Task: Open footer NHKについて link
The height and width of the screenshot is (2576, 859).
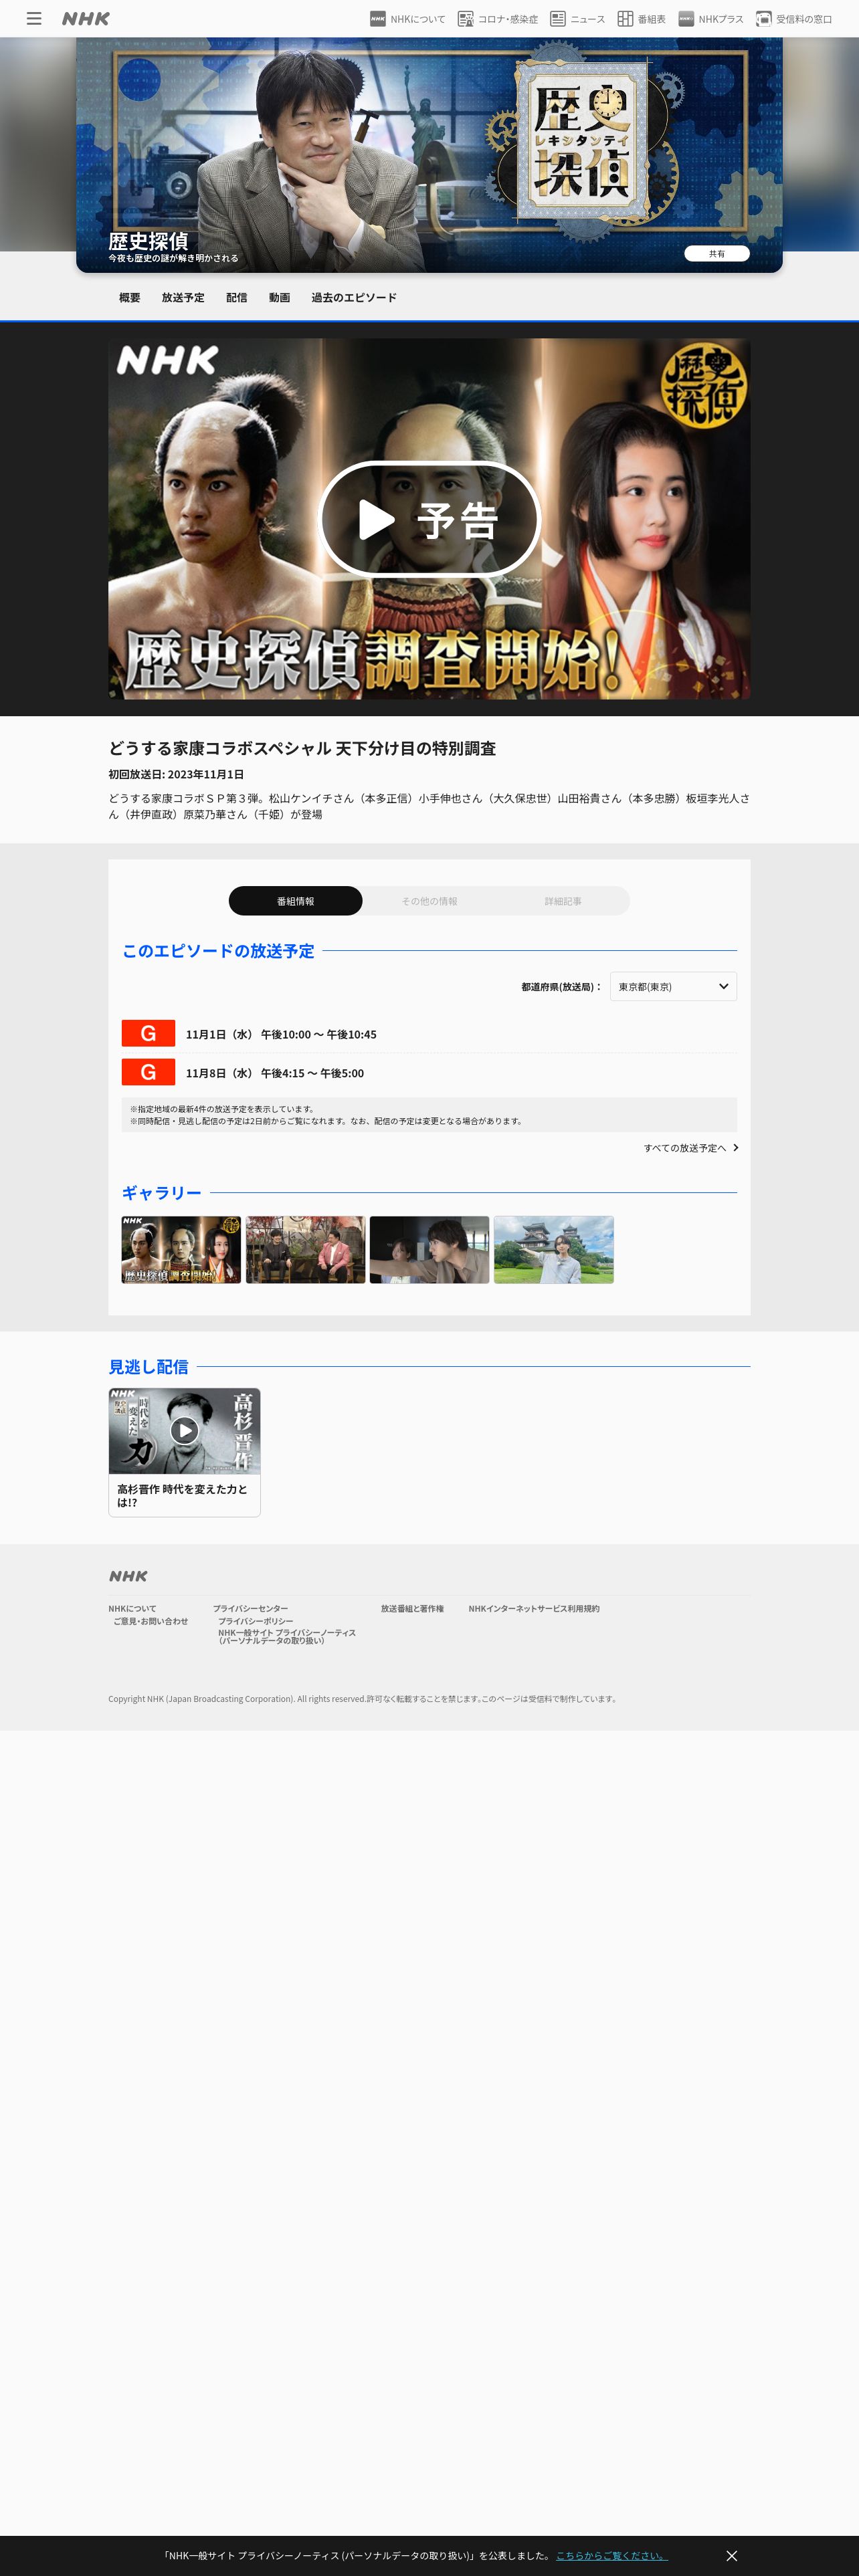Action: click(132, 1609)
